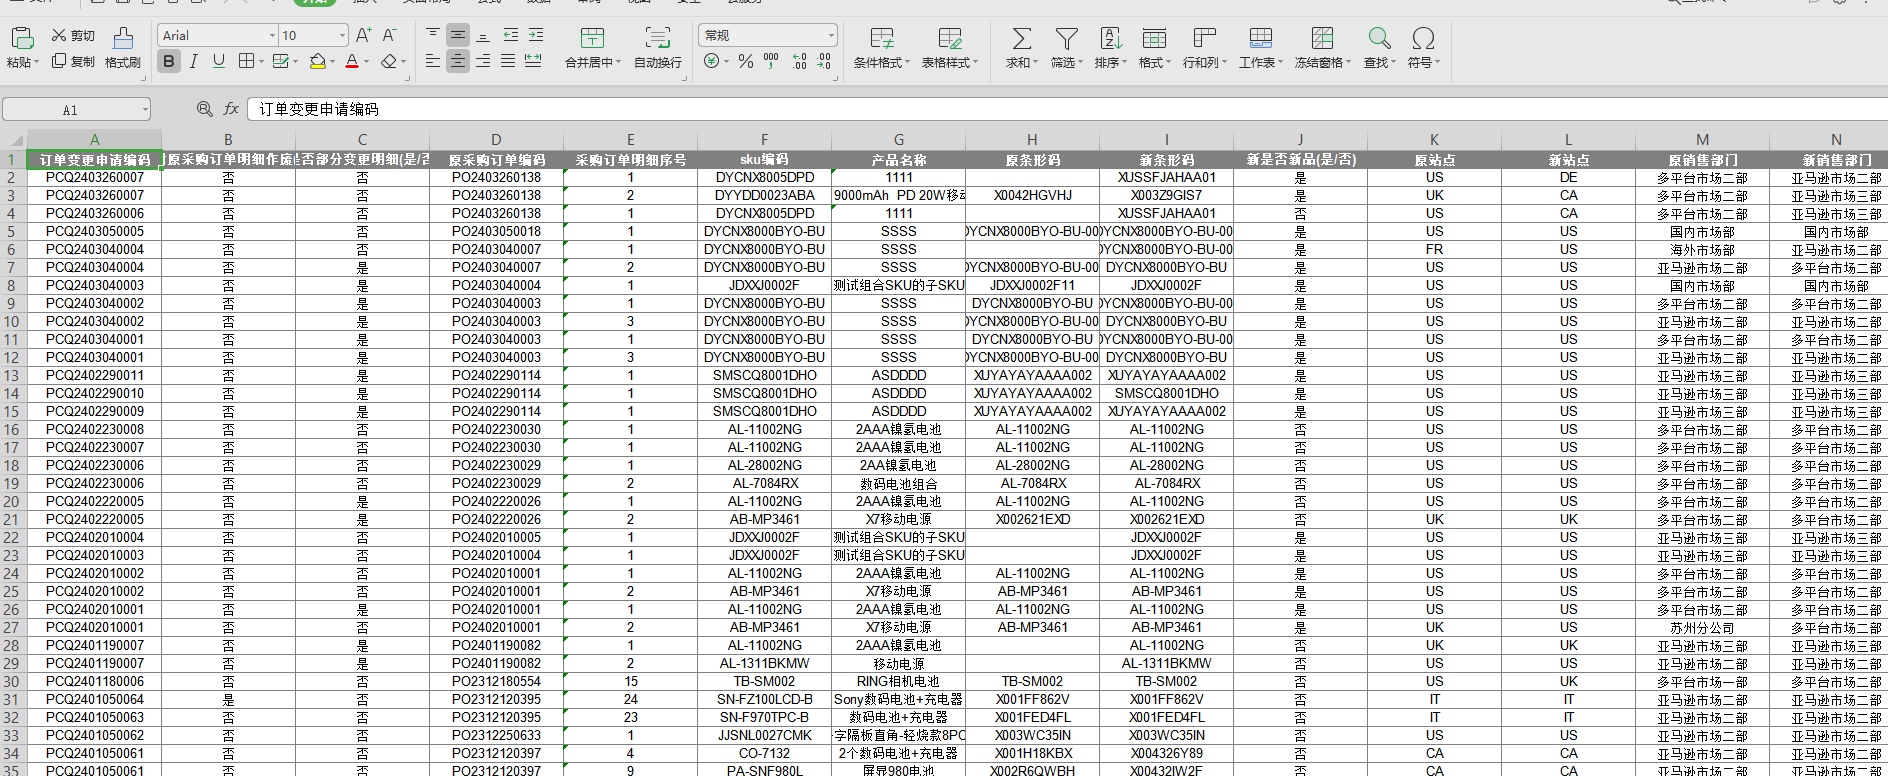Image resolution: width=1888 pixels, height=776 pixels.
Task: Toggle bold formatting button
Action: (x=169, y=62)
